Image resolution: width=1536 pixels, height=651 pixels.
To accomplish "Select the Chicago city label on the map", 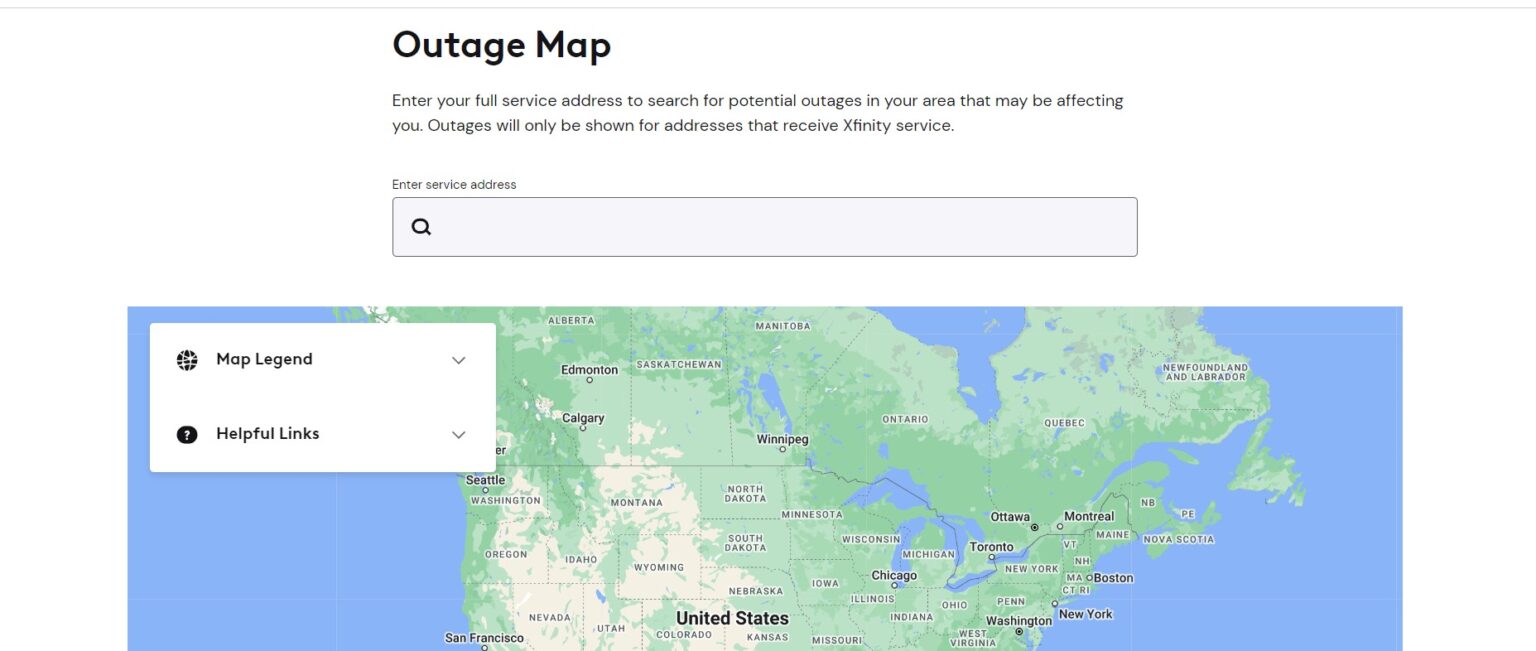I will (892, 575).
